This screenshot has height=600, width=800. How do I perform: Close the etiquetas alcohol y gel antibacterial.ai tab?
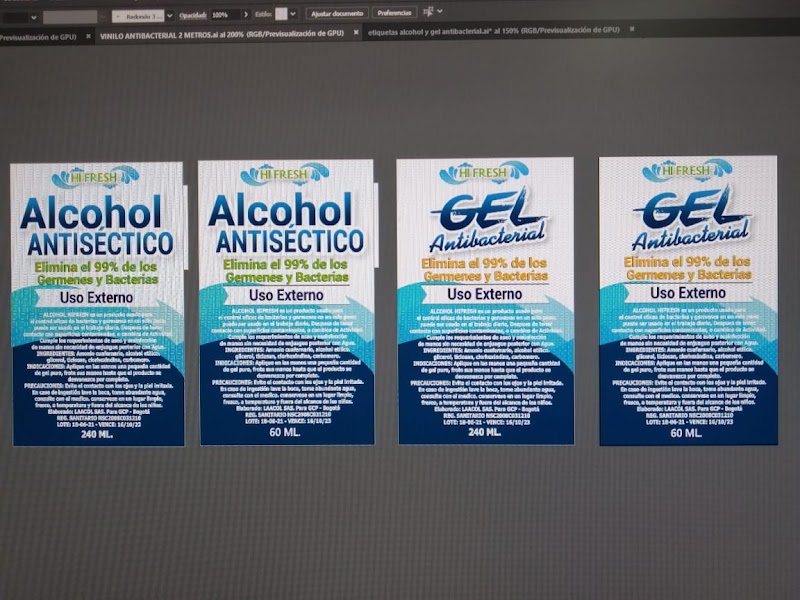(x=632, y=29)
